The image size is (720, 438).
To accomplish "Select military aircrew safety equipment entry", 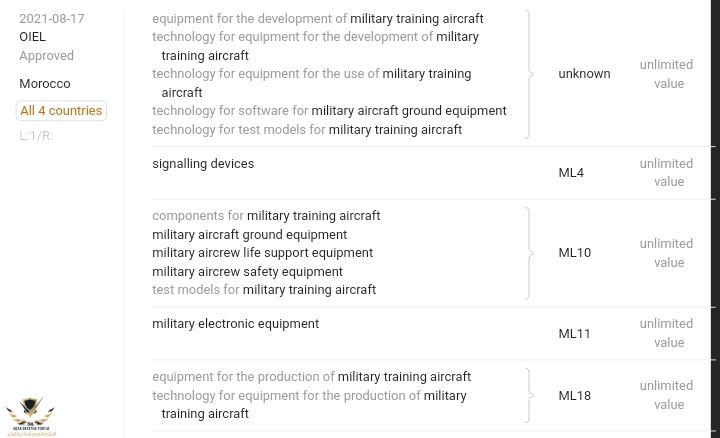I will click(247, 271).
